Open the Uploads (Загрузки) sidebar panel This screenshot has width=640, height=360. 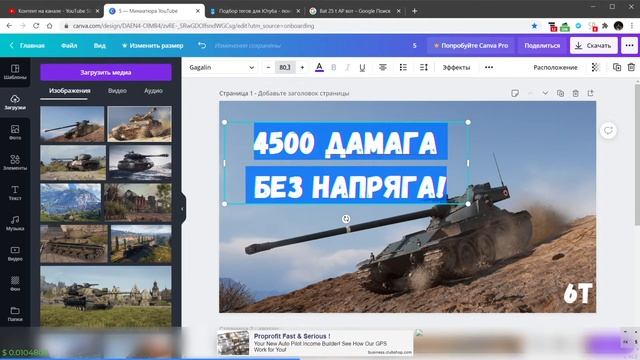pos(15,102)
